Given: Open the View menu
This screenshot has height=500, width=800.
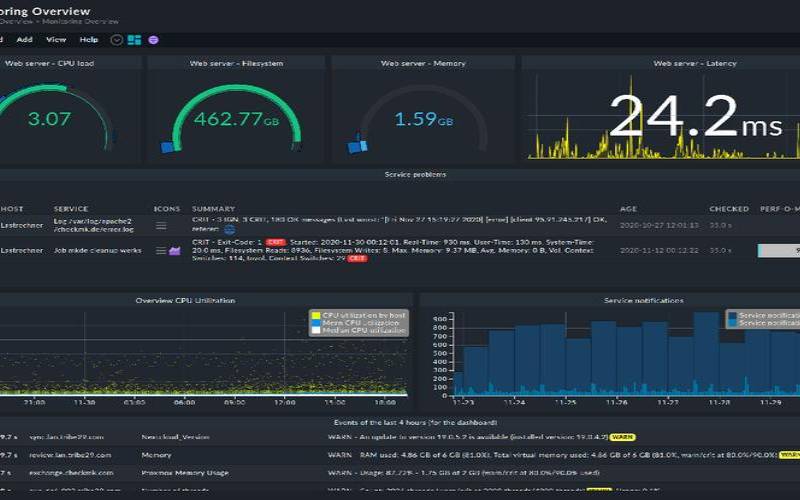Looking at the screenshot, I should point(56,40).
